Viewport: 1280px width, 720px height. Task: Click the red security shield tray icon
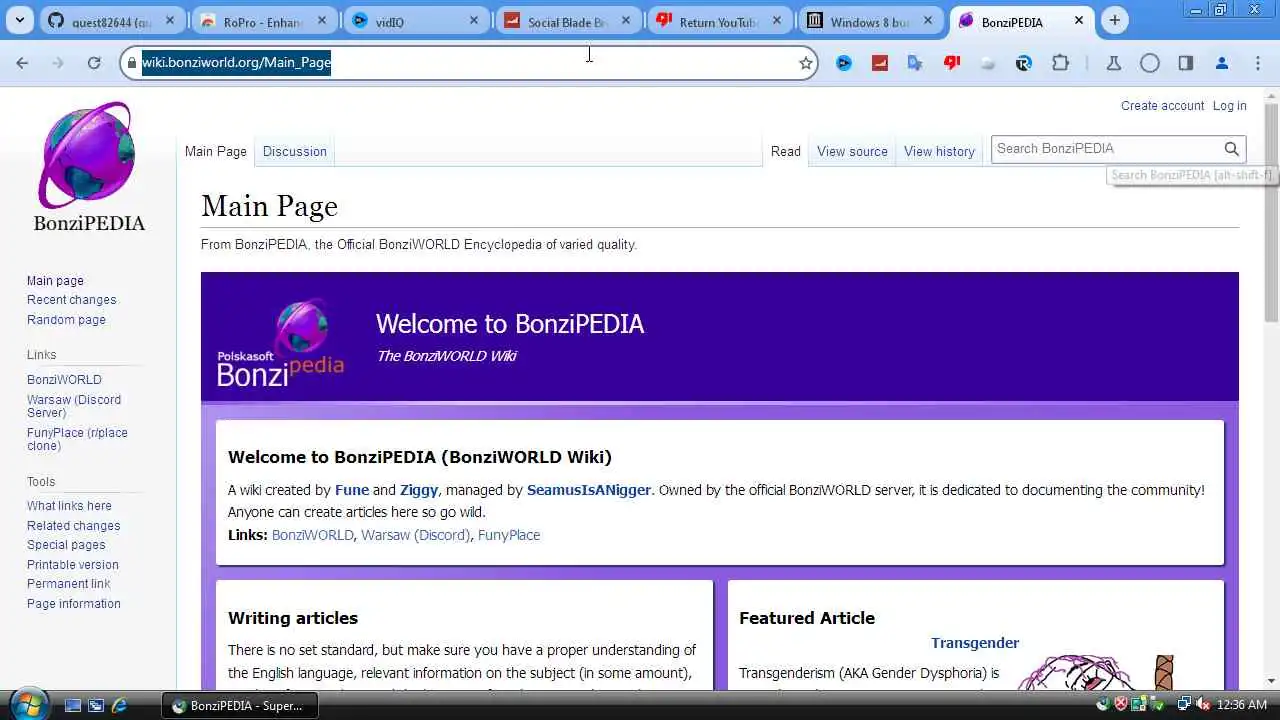[1121, 705]
